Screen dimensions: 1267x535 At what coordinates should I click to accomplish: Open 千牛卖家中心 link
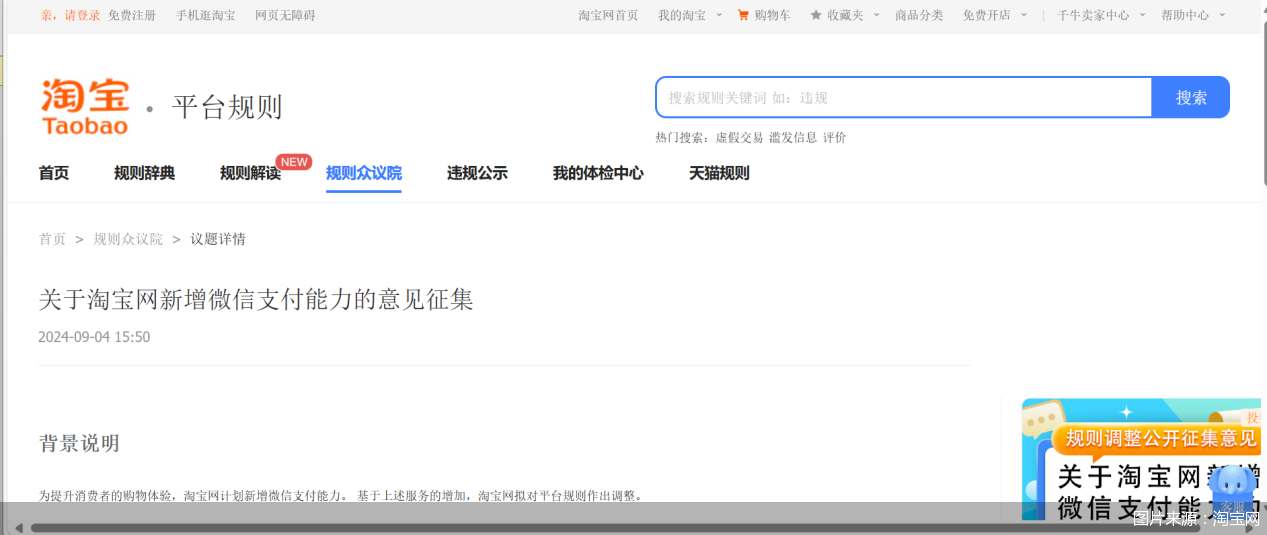pyautogui.click(x=1094, y=15)
